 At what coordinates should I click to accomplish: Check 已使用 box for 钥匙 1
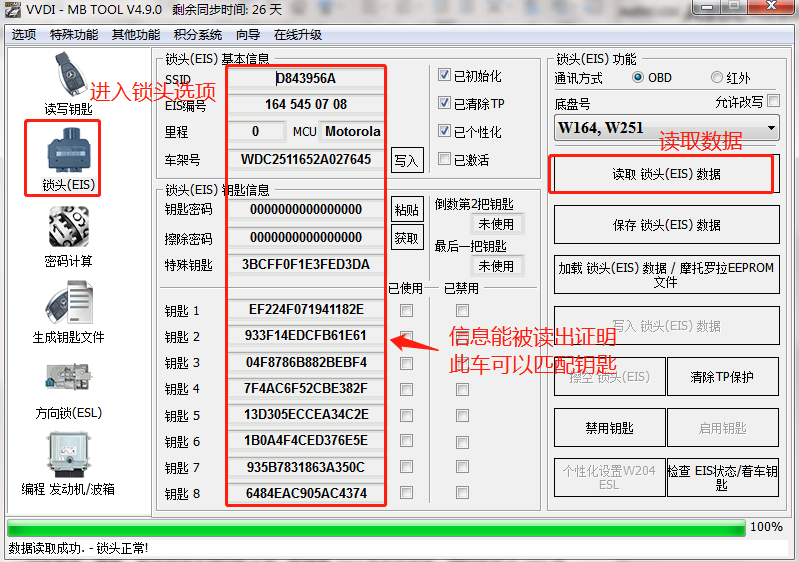406,310
